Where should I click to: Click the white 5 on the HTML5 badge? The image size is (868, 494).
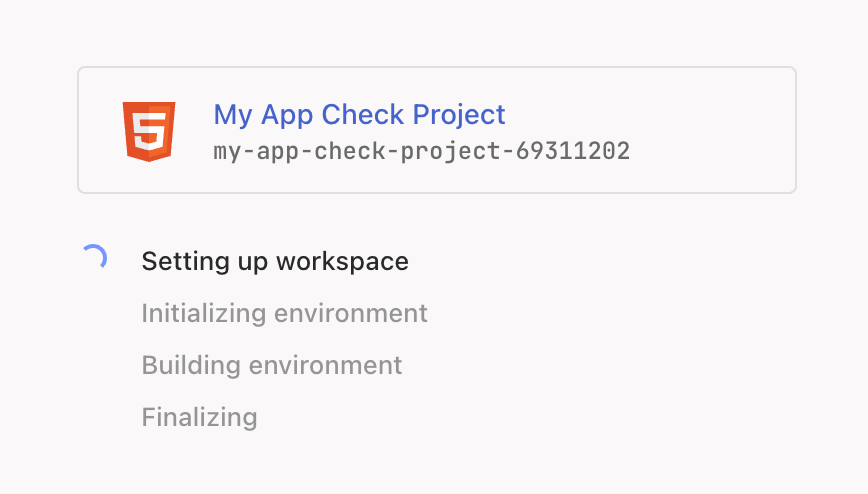point(150,131)
